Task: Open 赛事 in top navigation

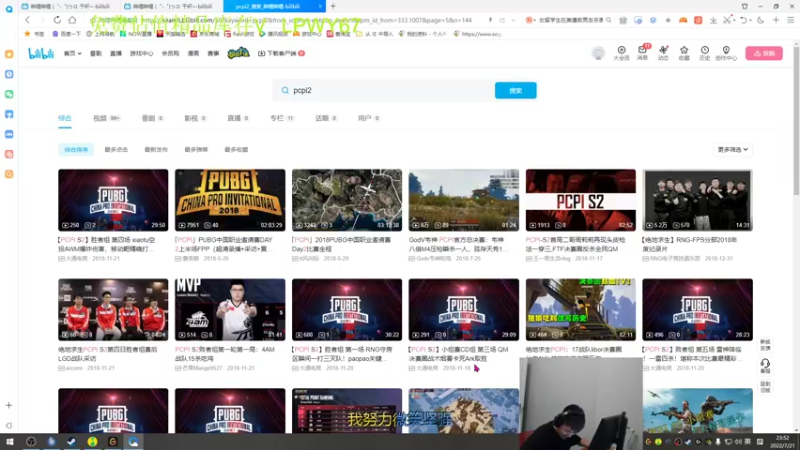Action: tap(213, 53)
